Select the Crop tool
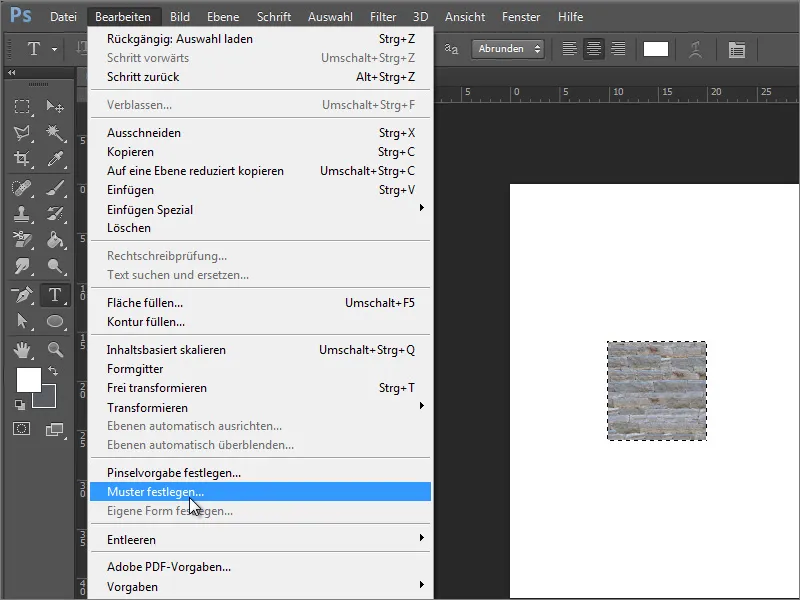This screenshot has width=800, height=600. click(x=21, y=159)
